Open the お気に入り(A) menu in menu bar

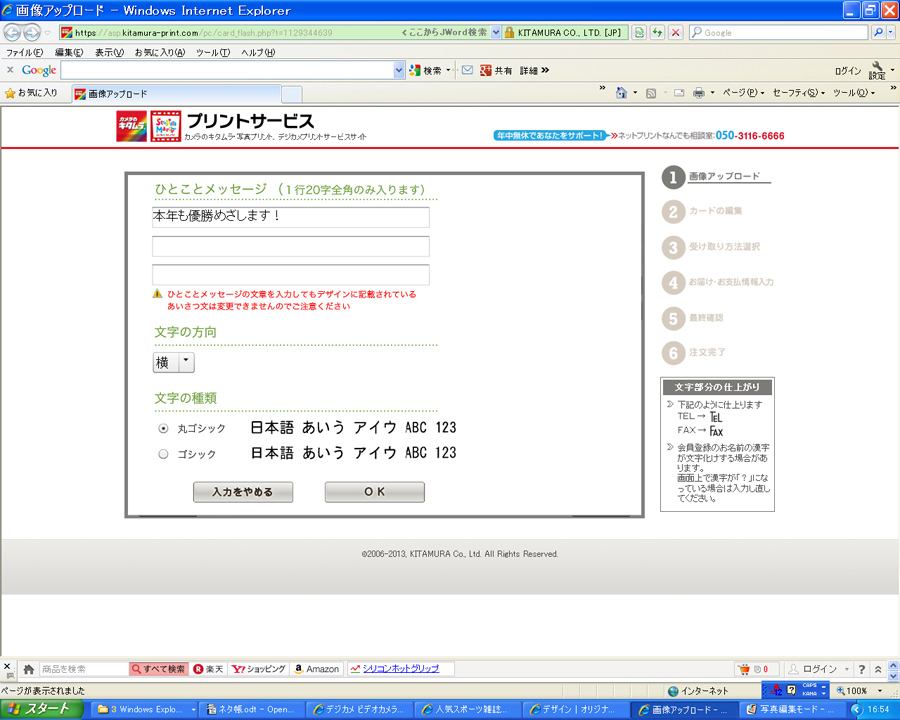click(160, 52)
